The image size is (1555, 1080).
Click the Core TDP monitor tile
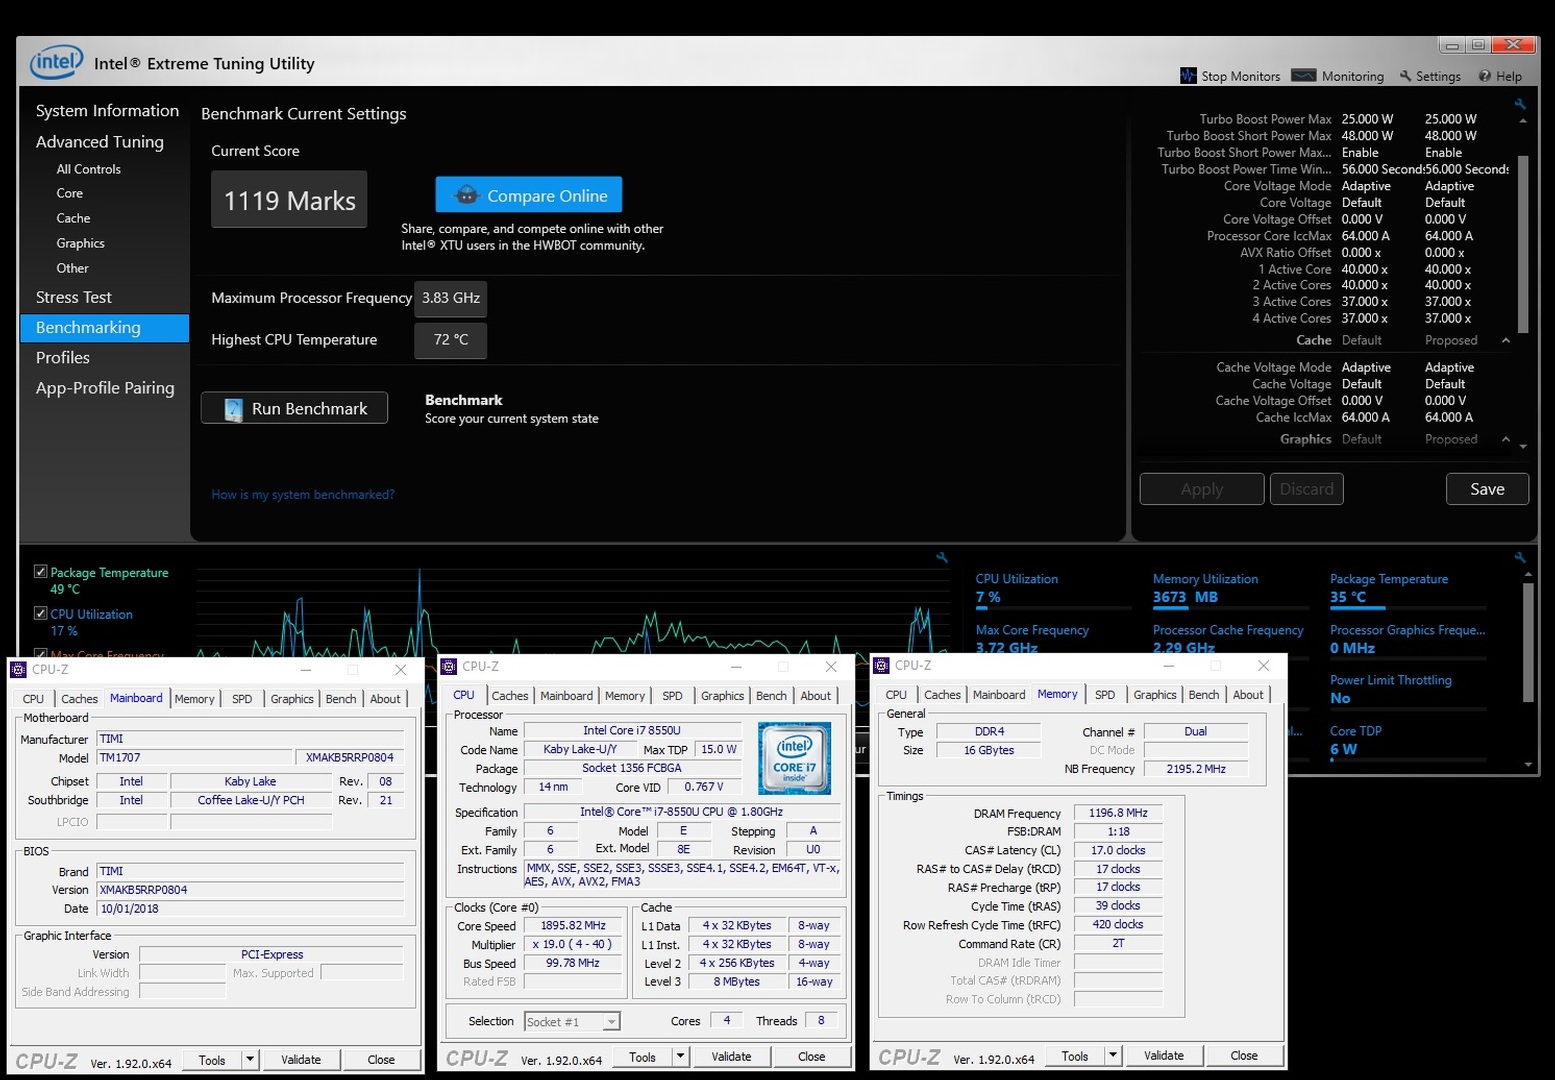[x=1407, y=741]
